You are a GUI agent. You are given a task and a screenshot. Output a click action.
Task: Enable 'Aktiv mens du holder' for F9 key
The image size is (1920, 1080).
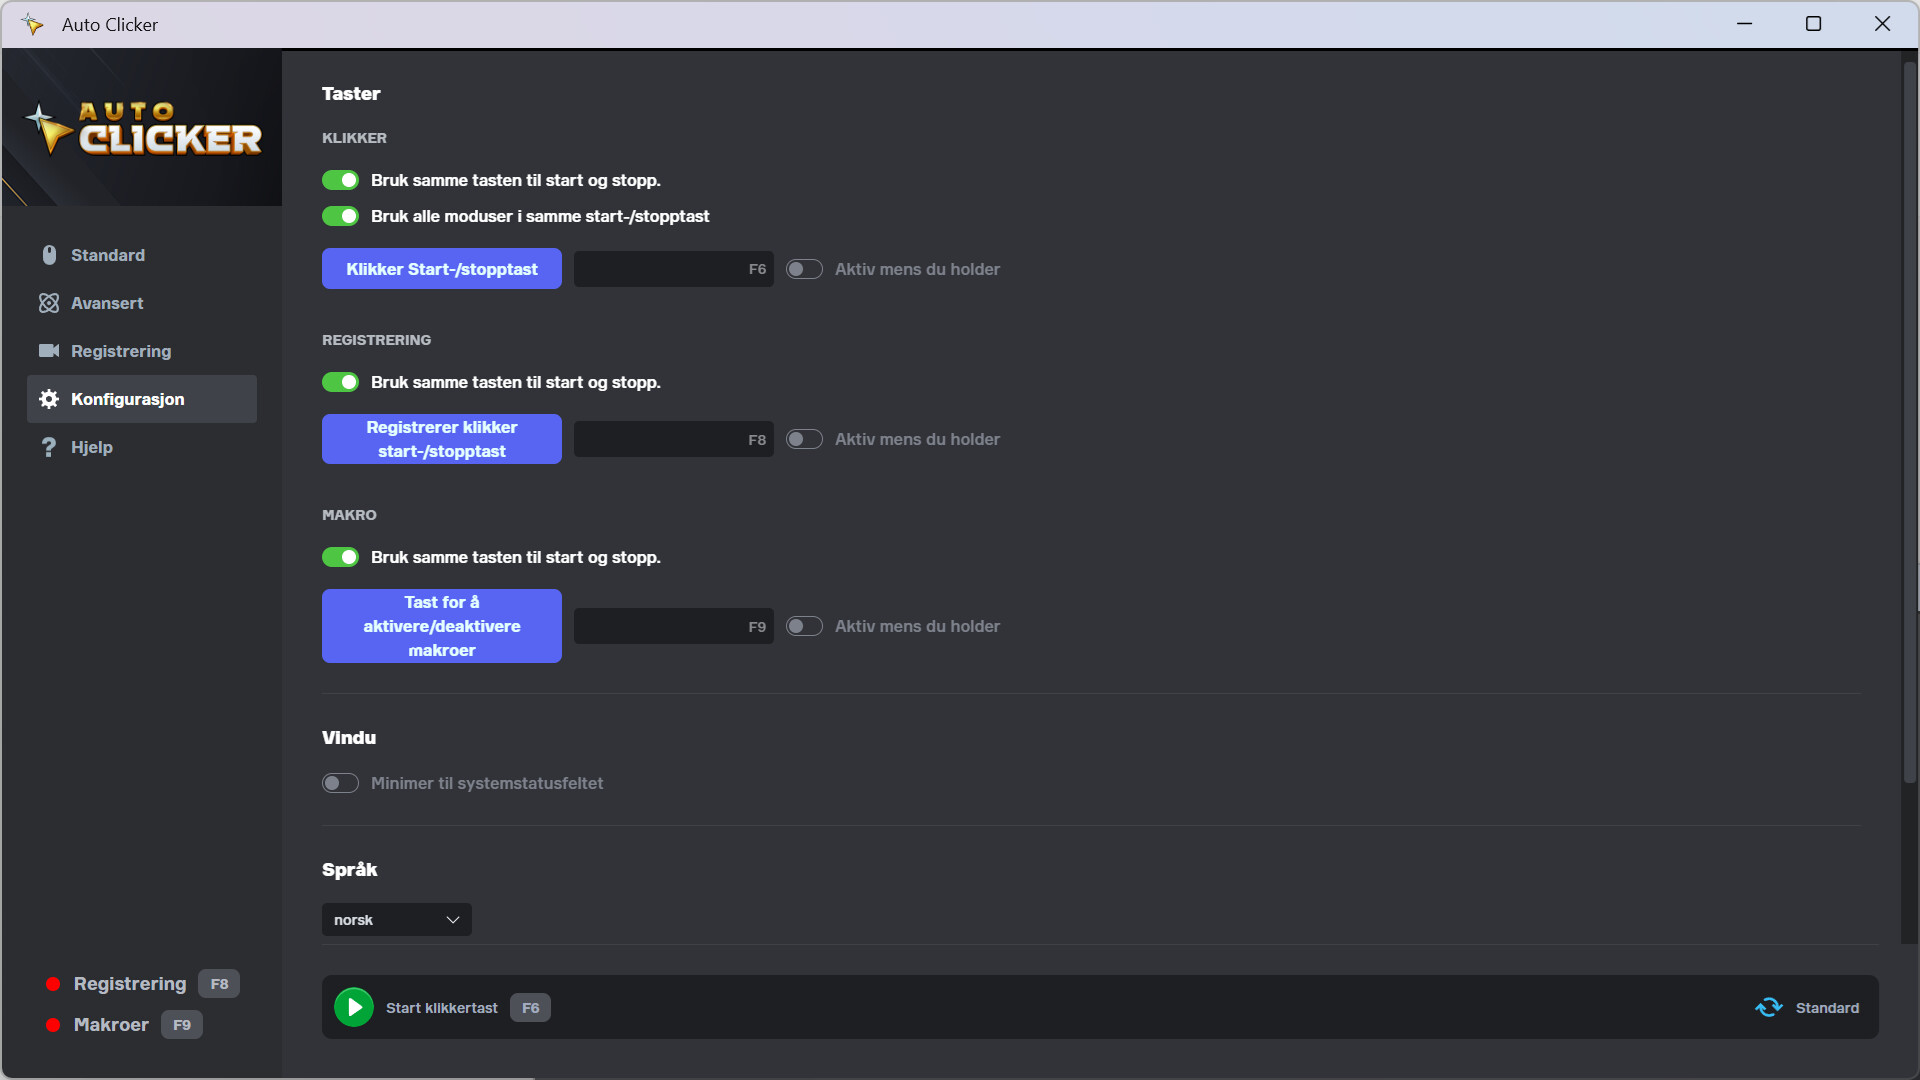tap(804, 626)
